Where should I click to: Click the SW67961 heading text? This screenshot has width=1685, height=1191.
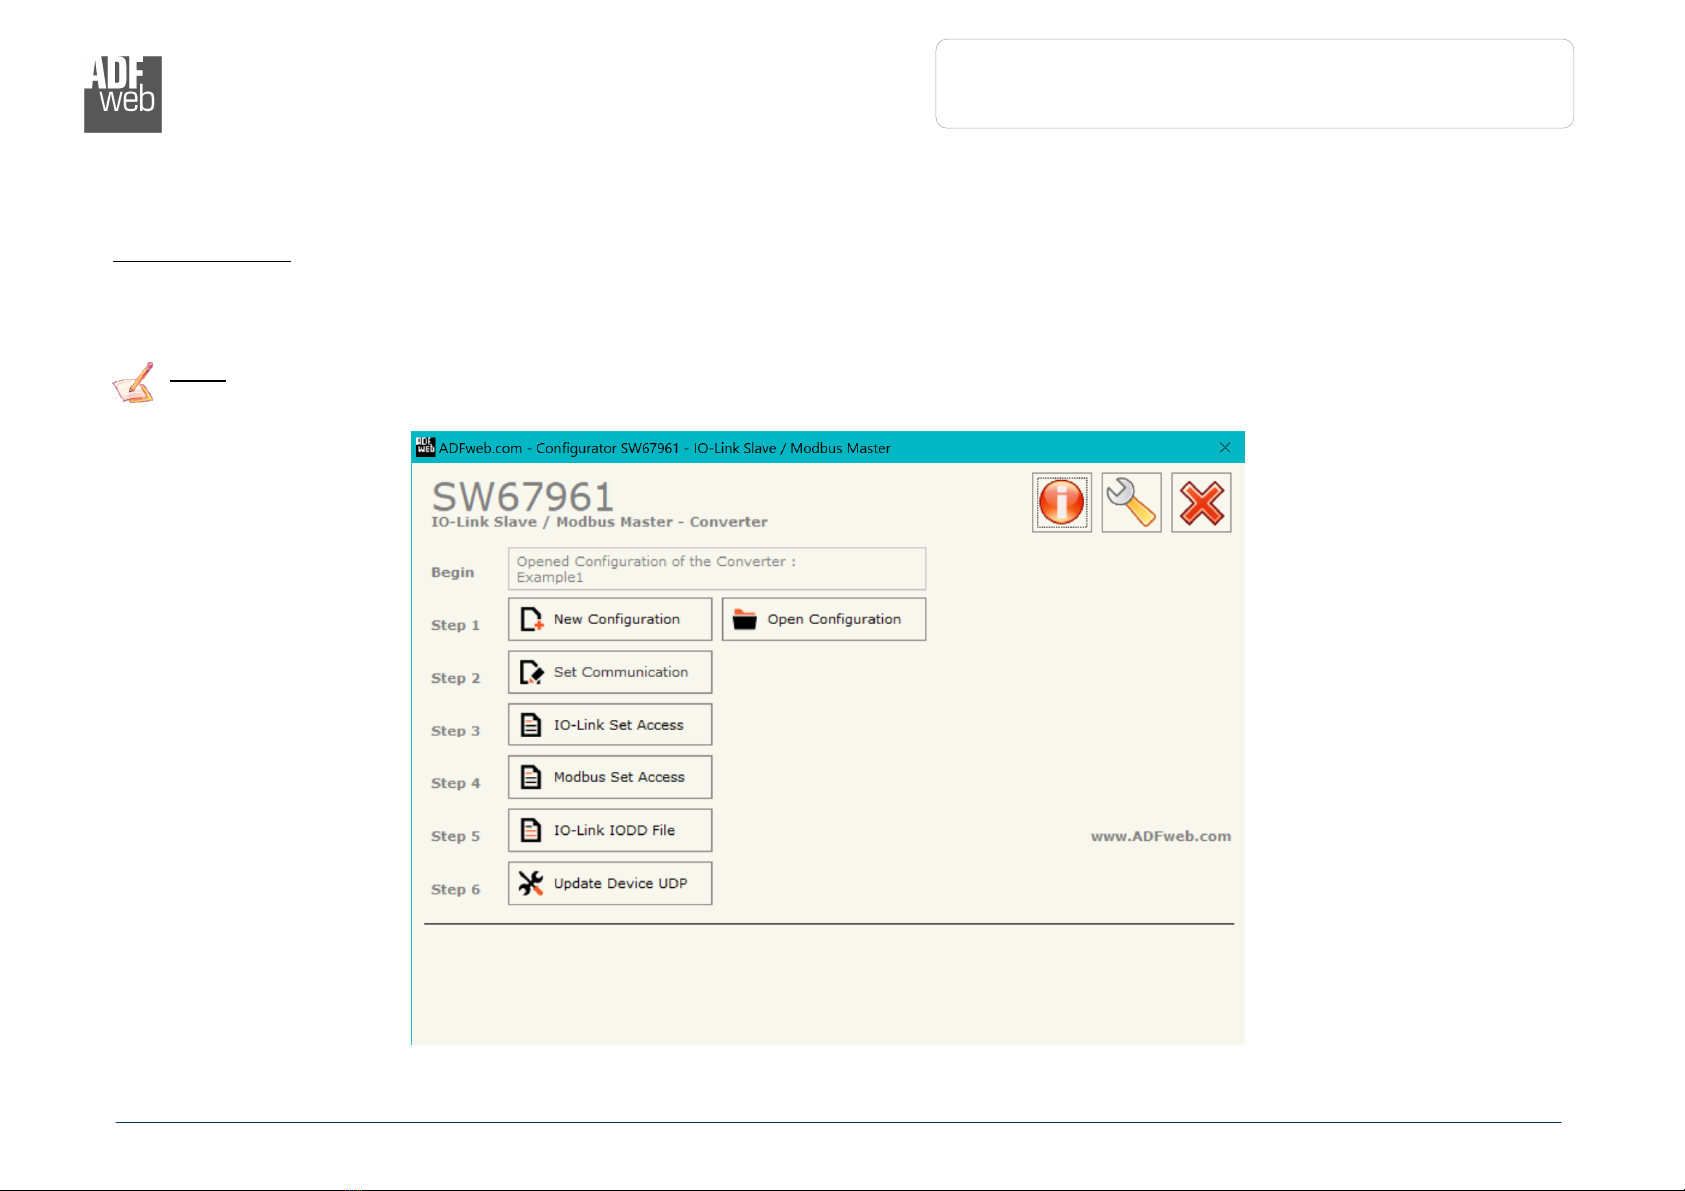pyautogui.click(x=522, y=496)
